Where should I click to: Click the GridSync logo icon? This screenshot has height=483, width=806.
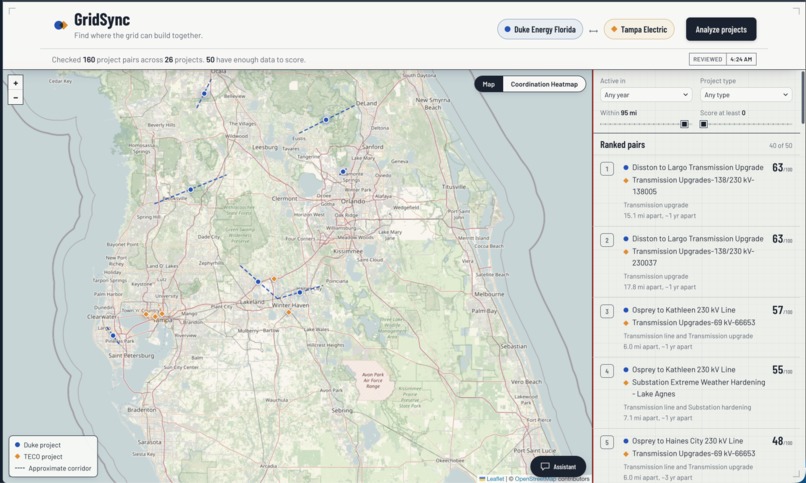click(61, 25)
